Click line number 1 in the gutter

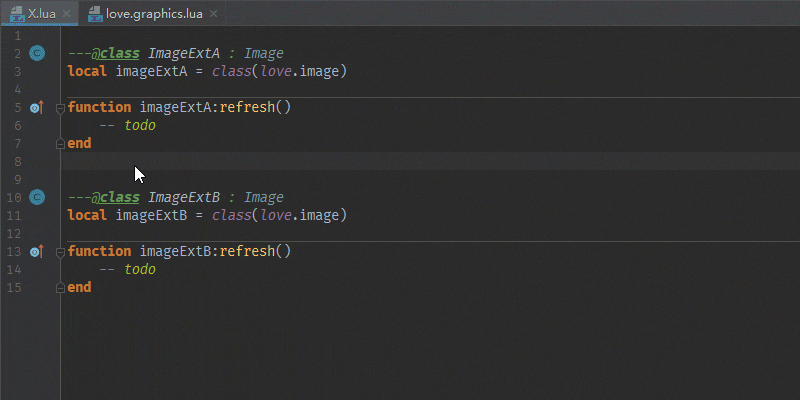18,36
